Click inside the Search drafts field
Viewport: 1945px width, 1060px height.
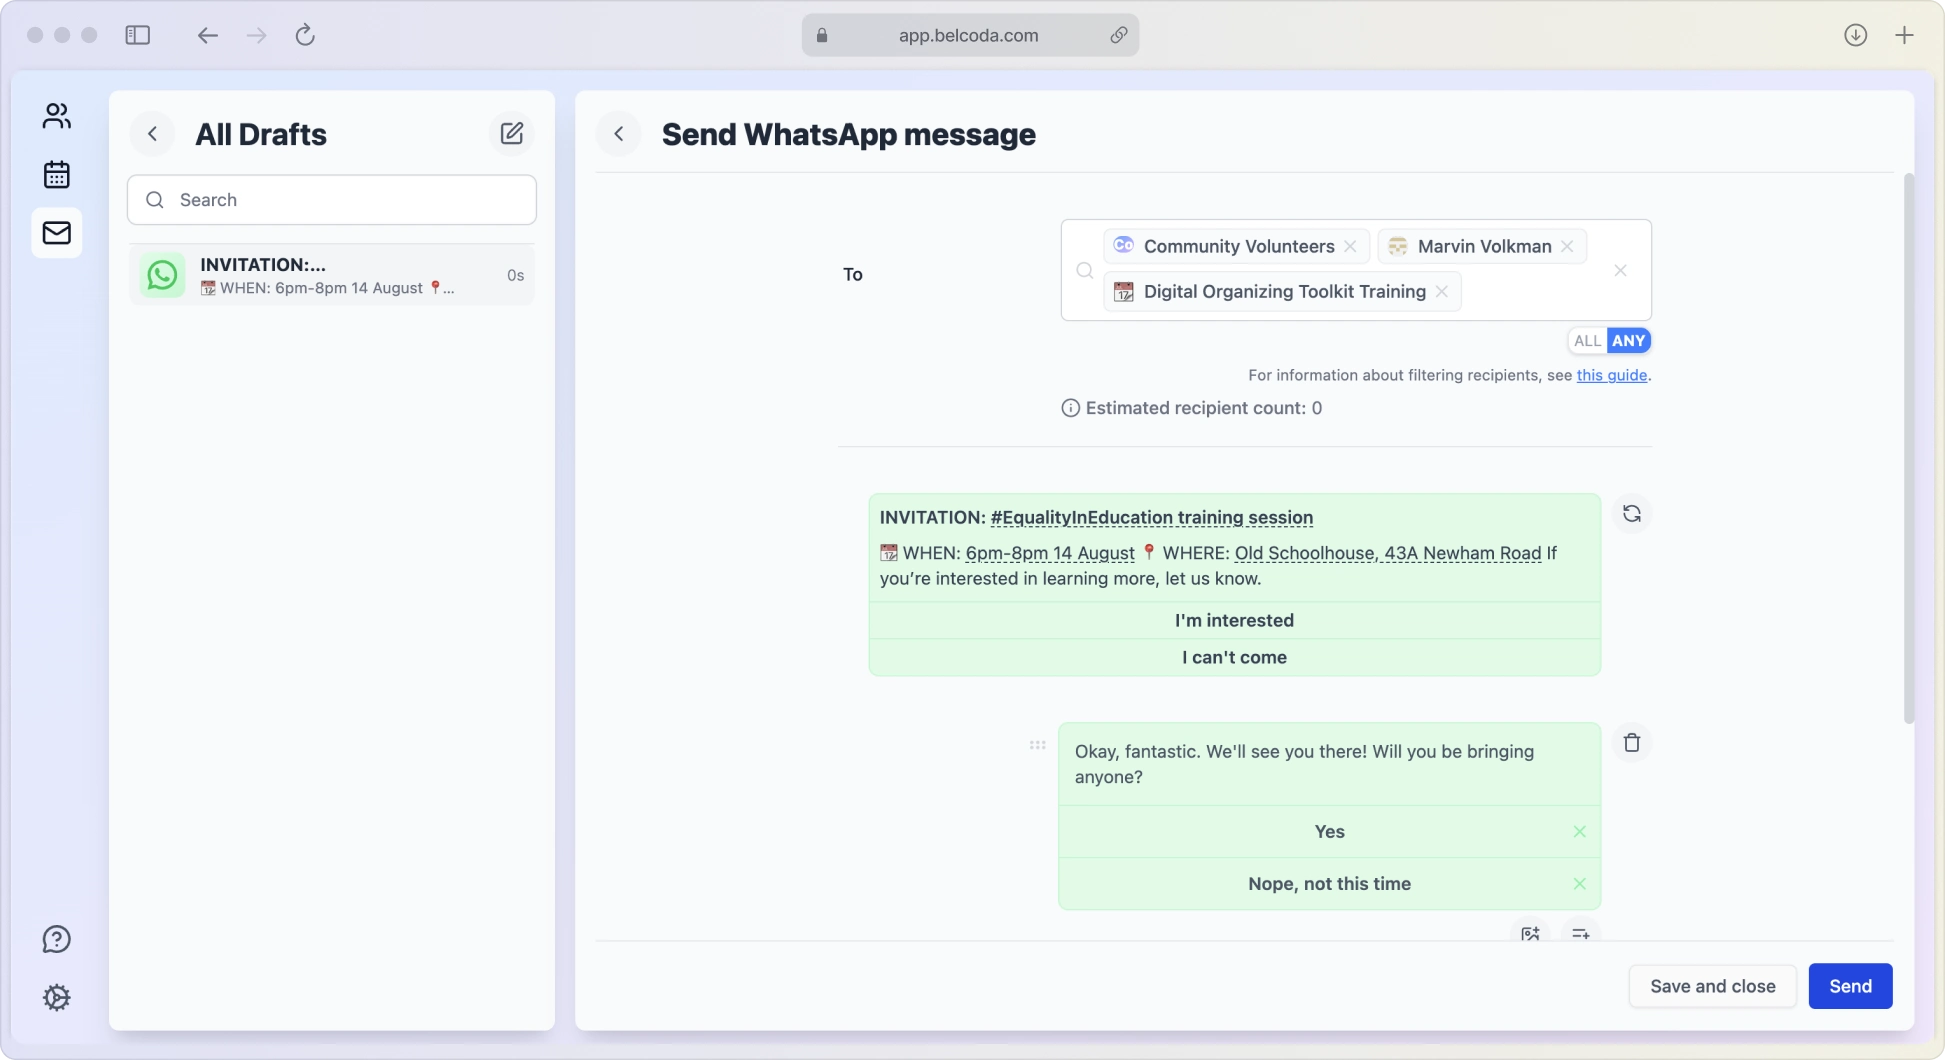[331, 200]
